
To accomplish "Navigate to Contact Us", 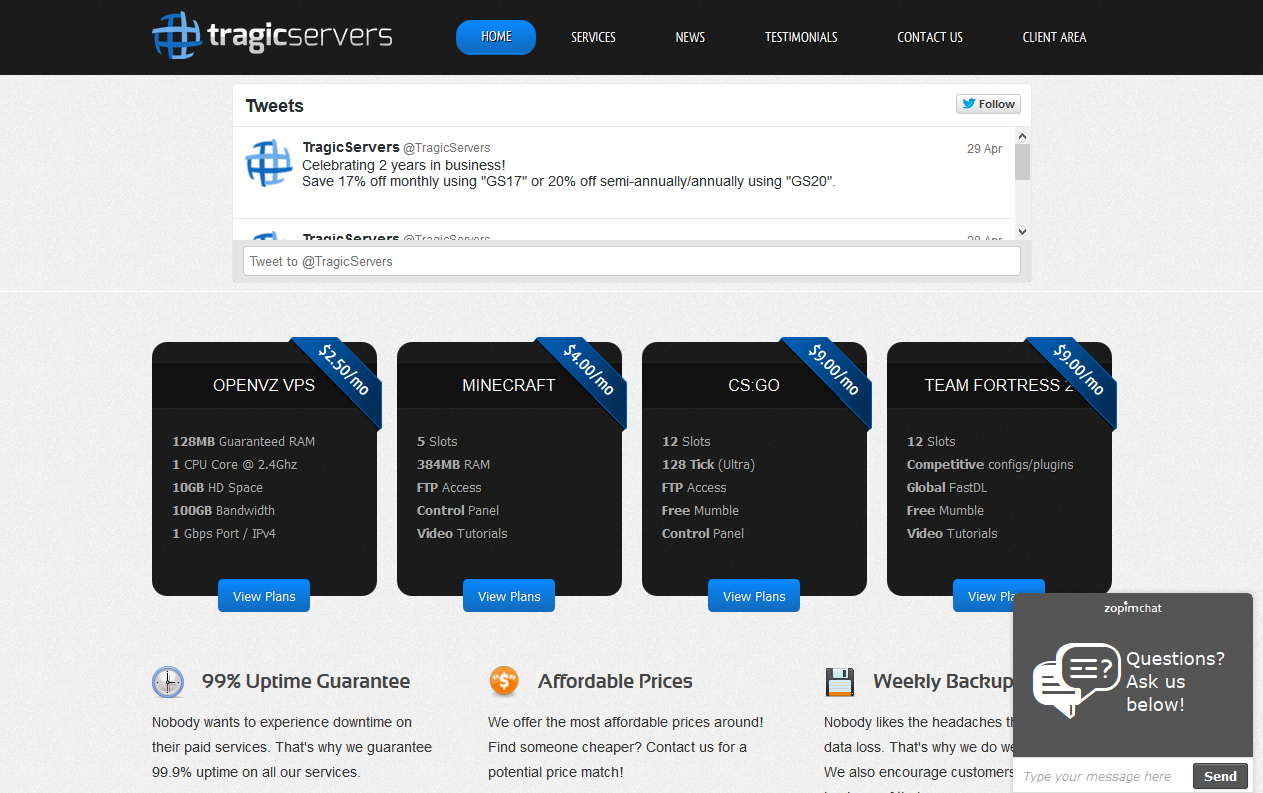I will [930, 37].
